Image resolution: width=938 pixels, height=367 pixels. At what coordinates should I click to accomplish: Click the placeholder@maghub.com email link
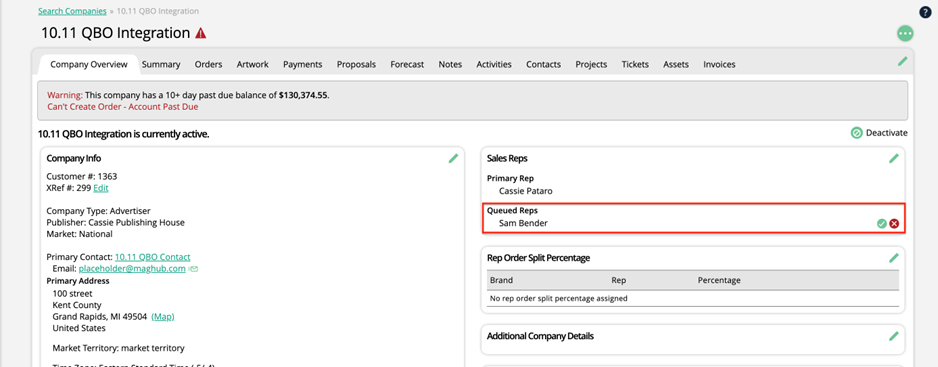coord(132,269)
